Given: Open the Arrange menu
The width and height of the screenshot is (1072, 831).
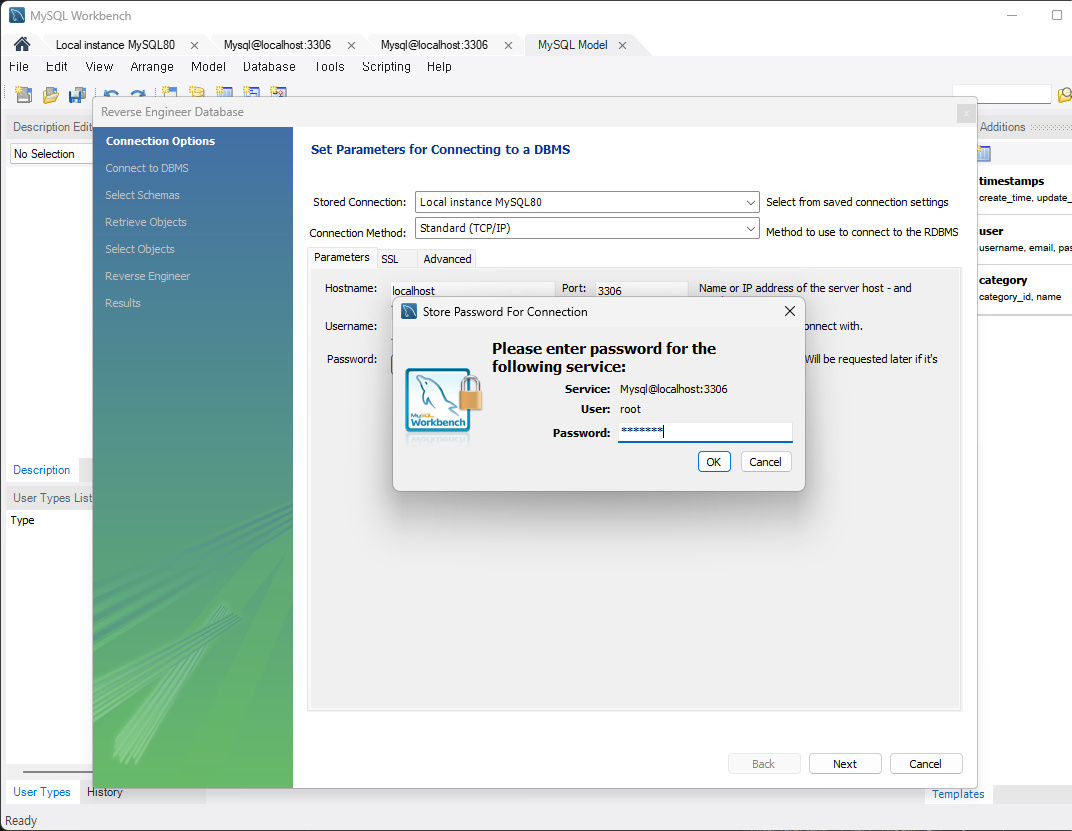Looking at the screenshot, I should 152,66.
